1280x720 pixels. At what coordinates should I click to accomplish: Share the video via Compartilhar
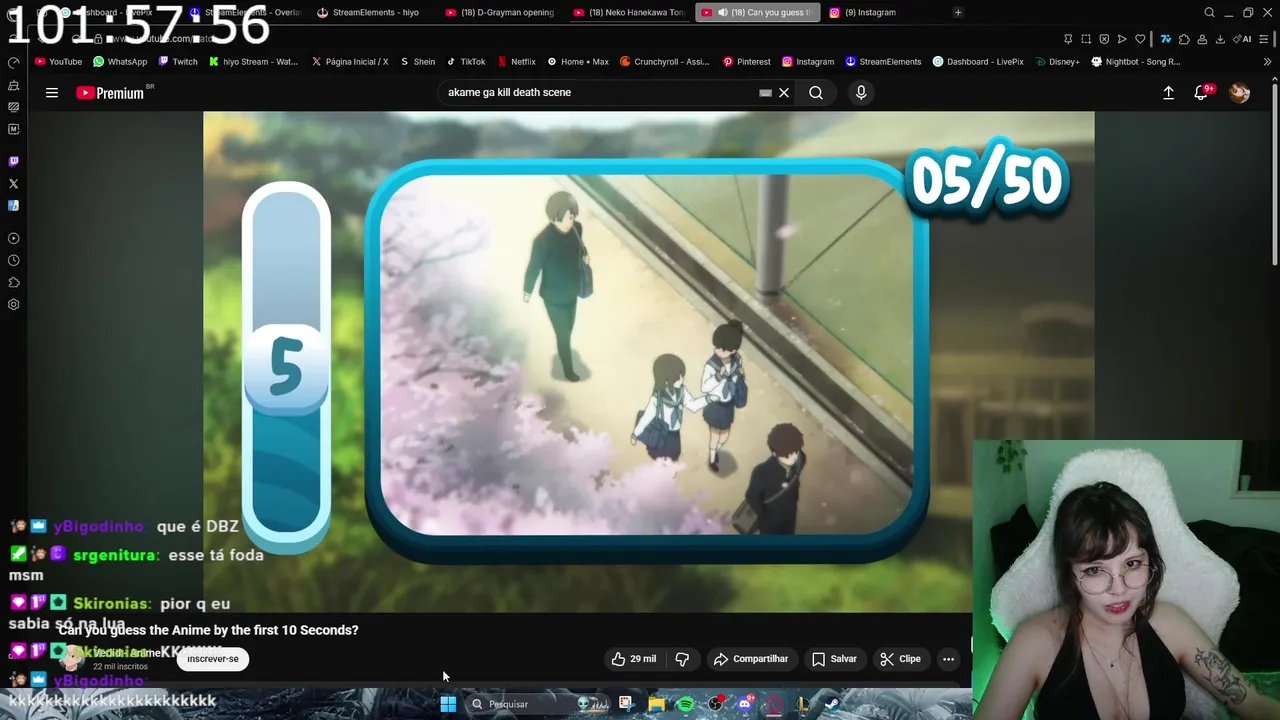(x=751, y=659)
